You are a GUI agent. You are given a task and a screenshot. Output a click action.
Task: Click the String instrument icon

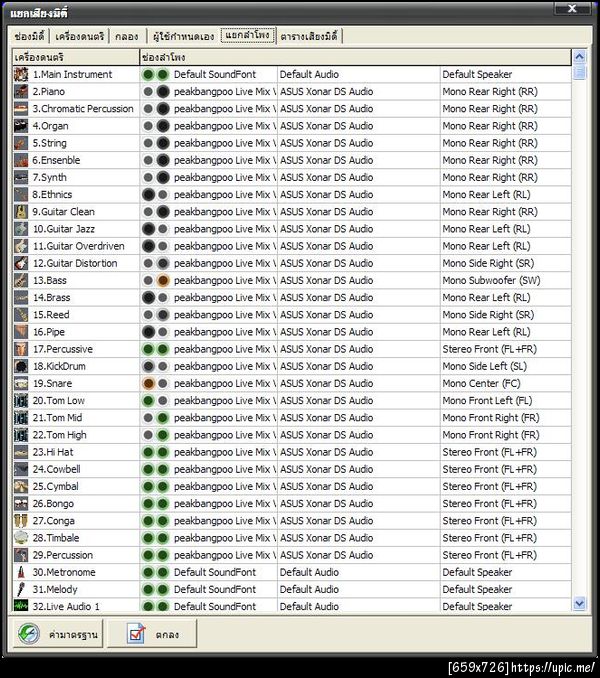[21, 143]
